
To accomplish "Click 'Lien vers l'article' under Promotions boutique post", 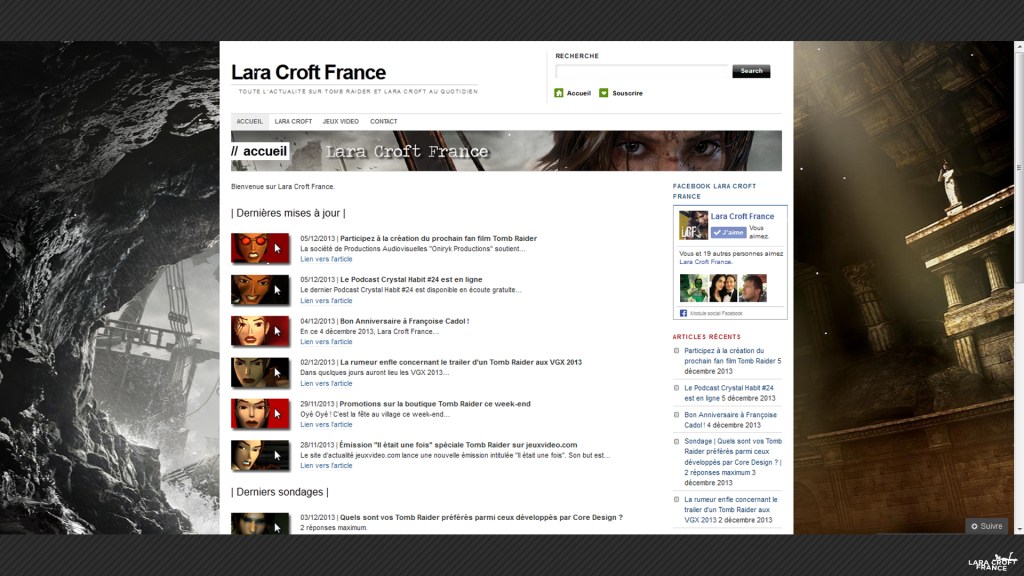I will pyautogui.click(x=326, y=425).
